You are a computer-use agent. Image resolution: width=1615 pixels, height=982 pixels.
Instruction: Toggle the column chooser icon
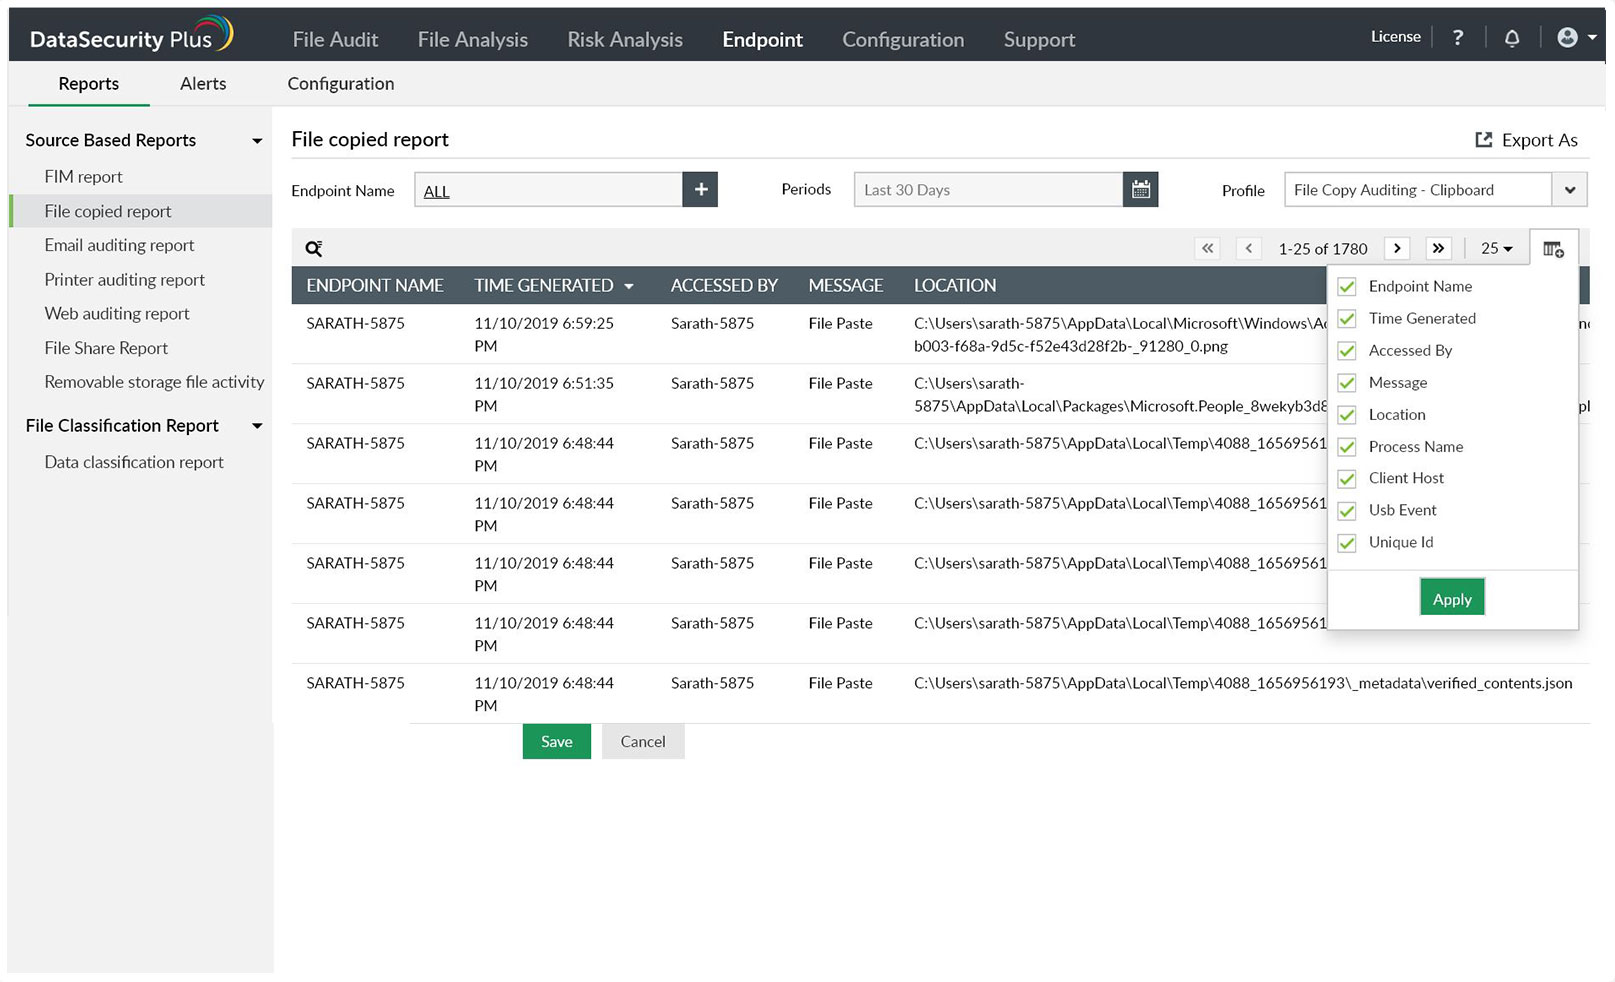(1553, 249)
